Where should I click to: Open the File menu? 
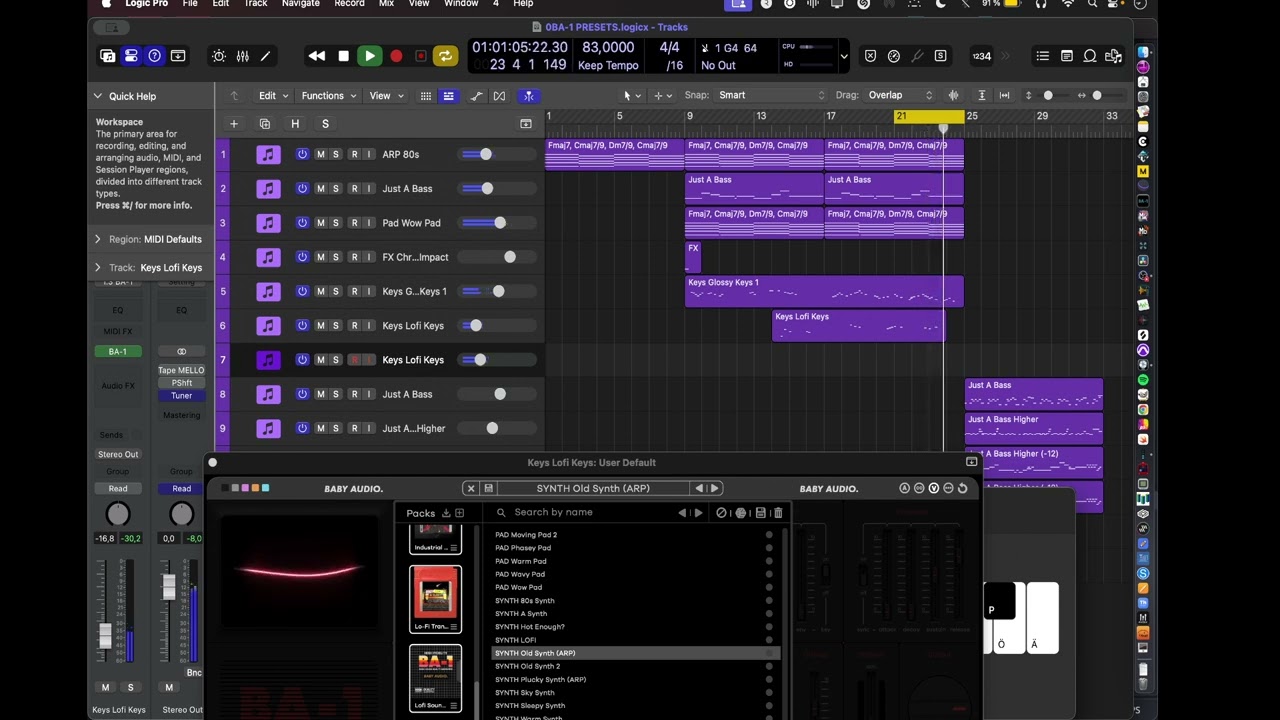click(190, 4)
